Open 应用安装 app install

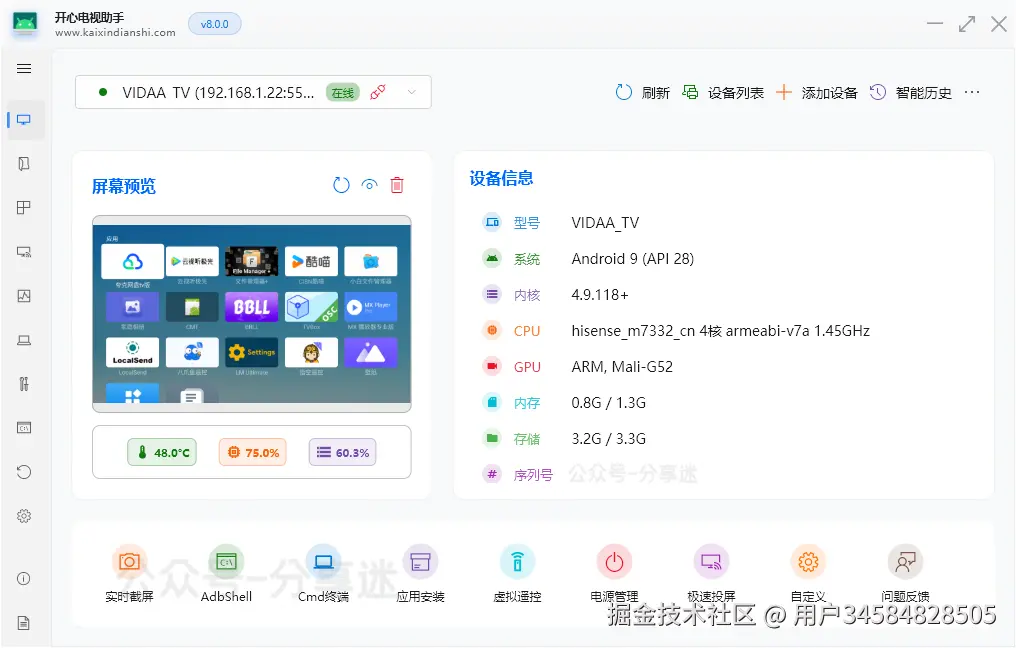pyautogui.click(x=421, y=574)
